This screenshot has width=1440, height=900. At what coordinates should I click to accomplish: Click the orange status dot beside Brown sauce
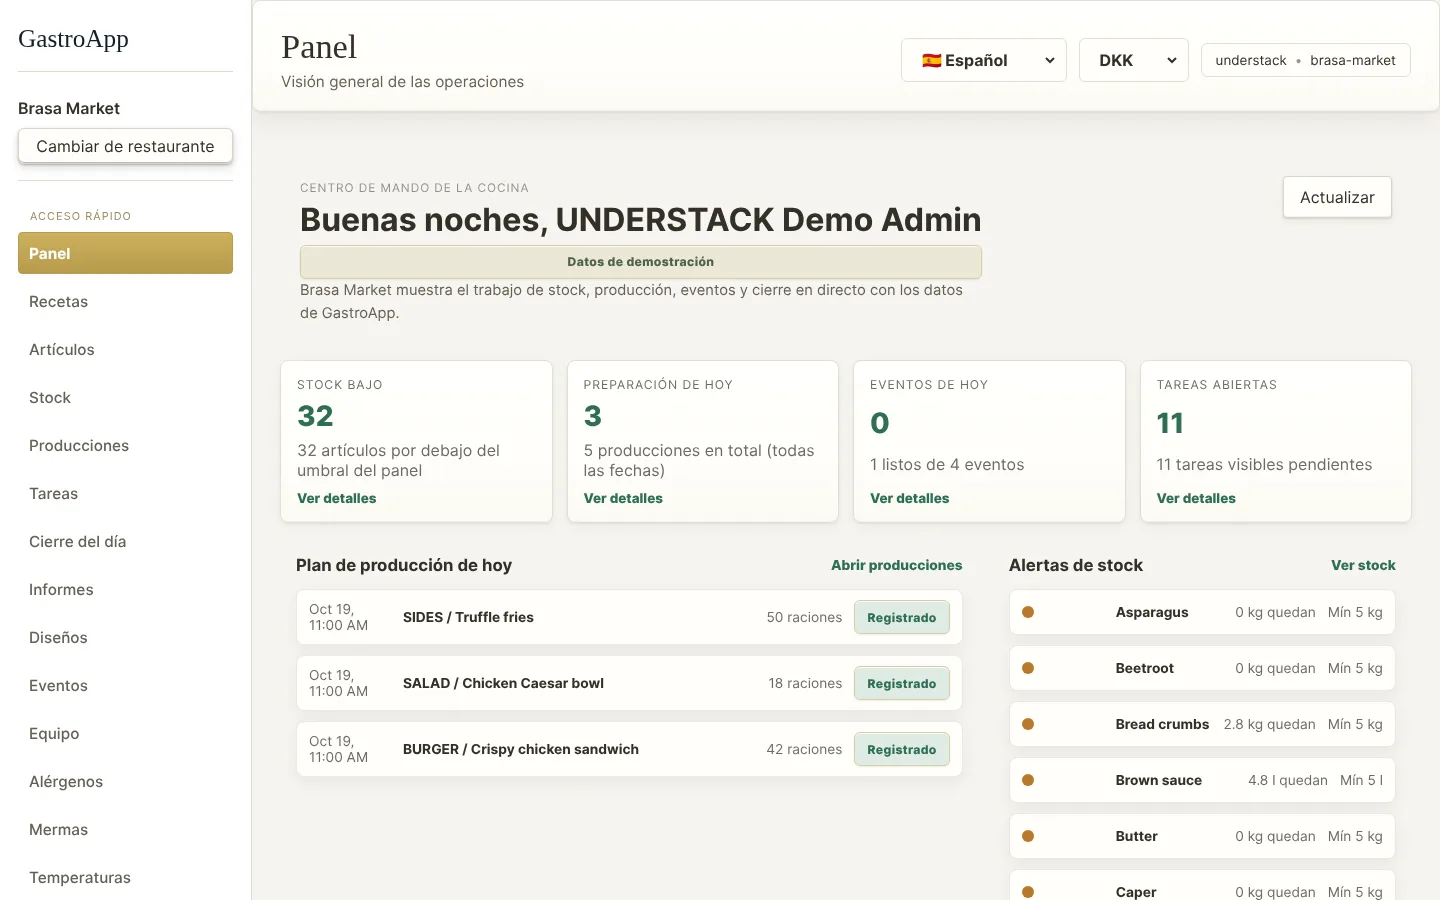coord(1028,780)
